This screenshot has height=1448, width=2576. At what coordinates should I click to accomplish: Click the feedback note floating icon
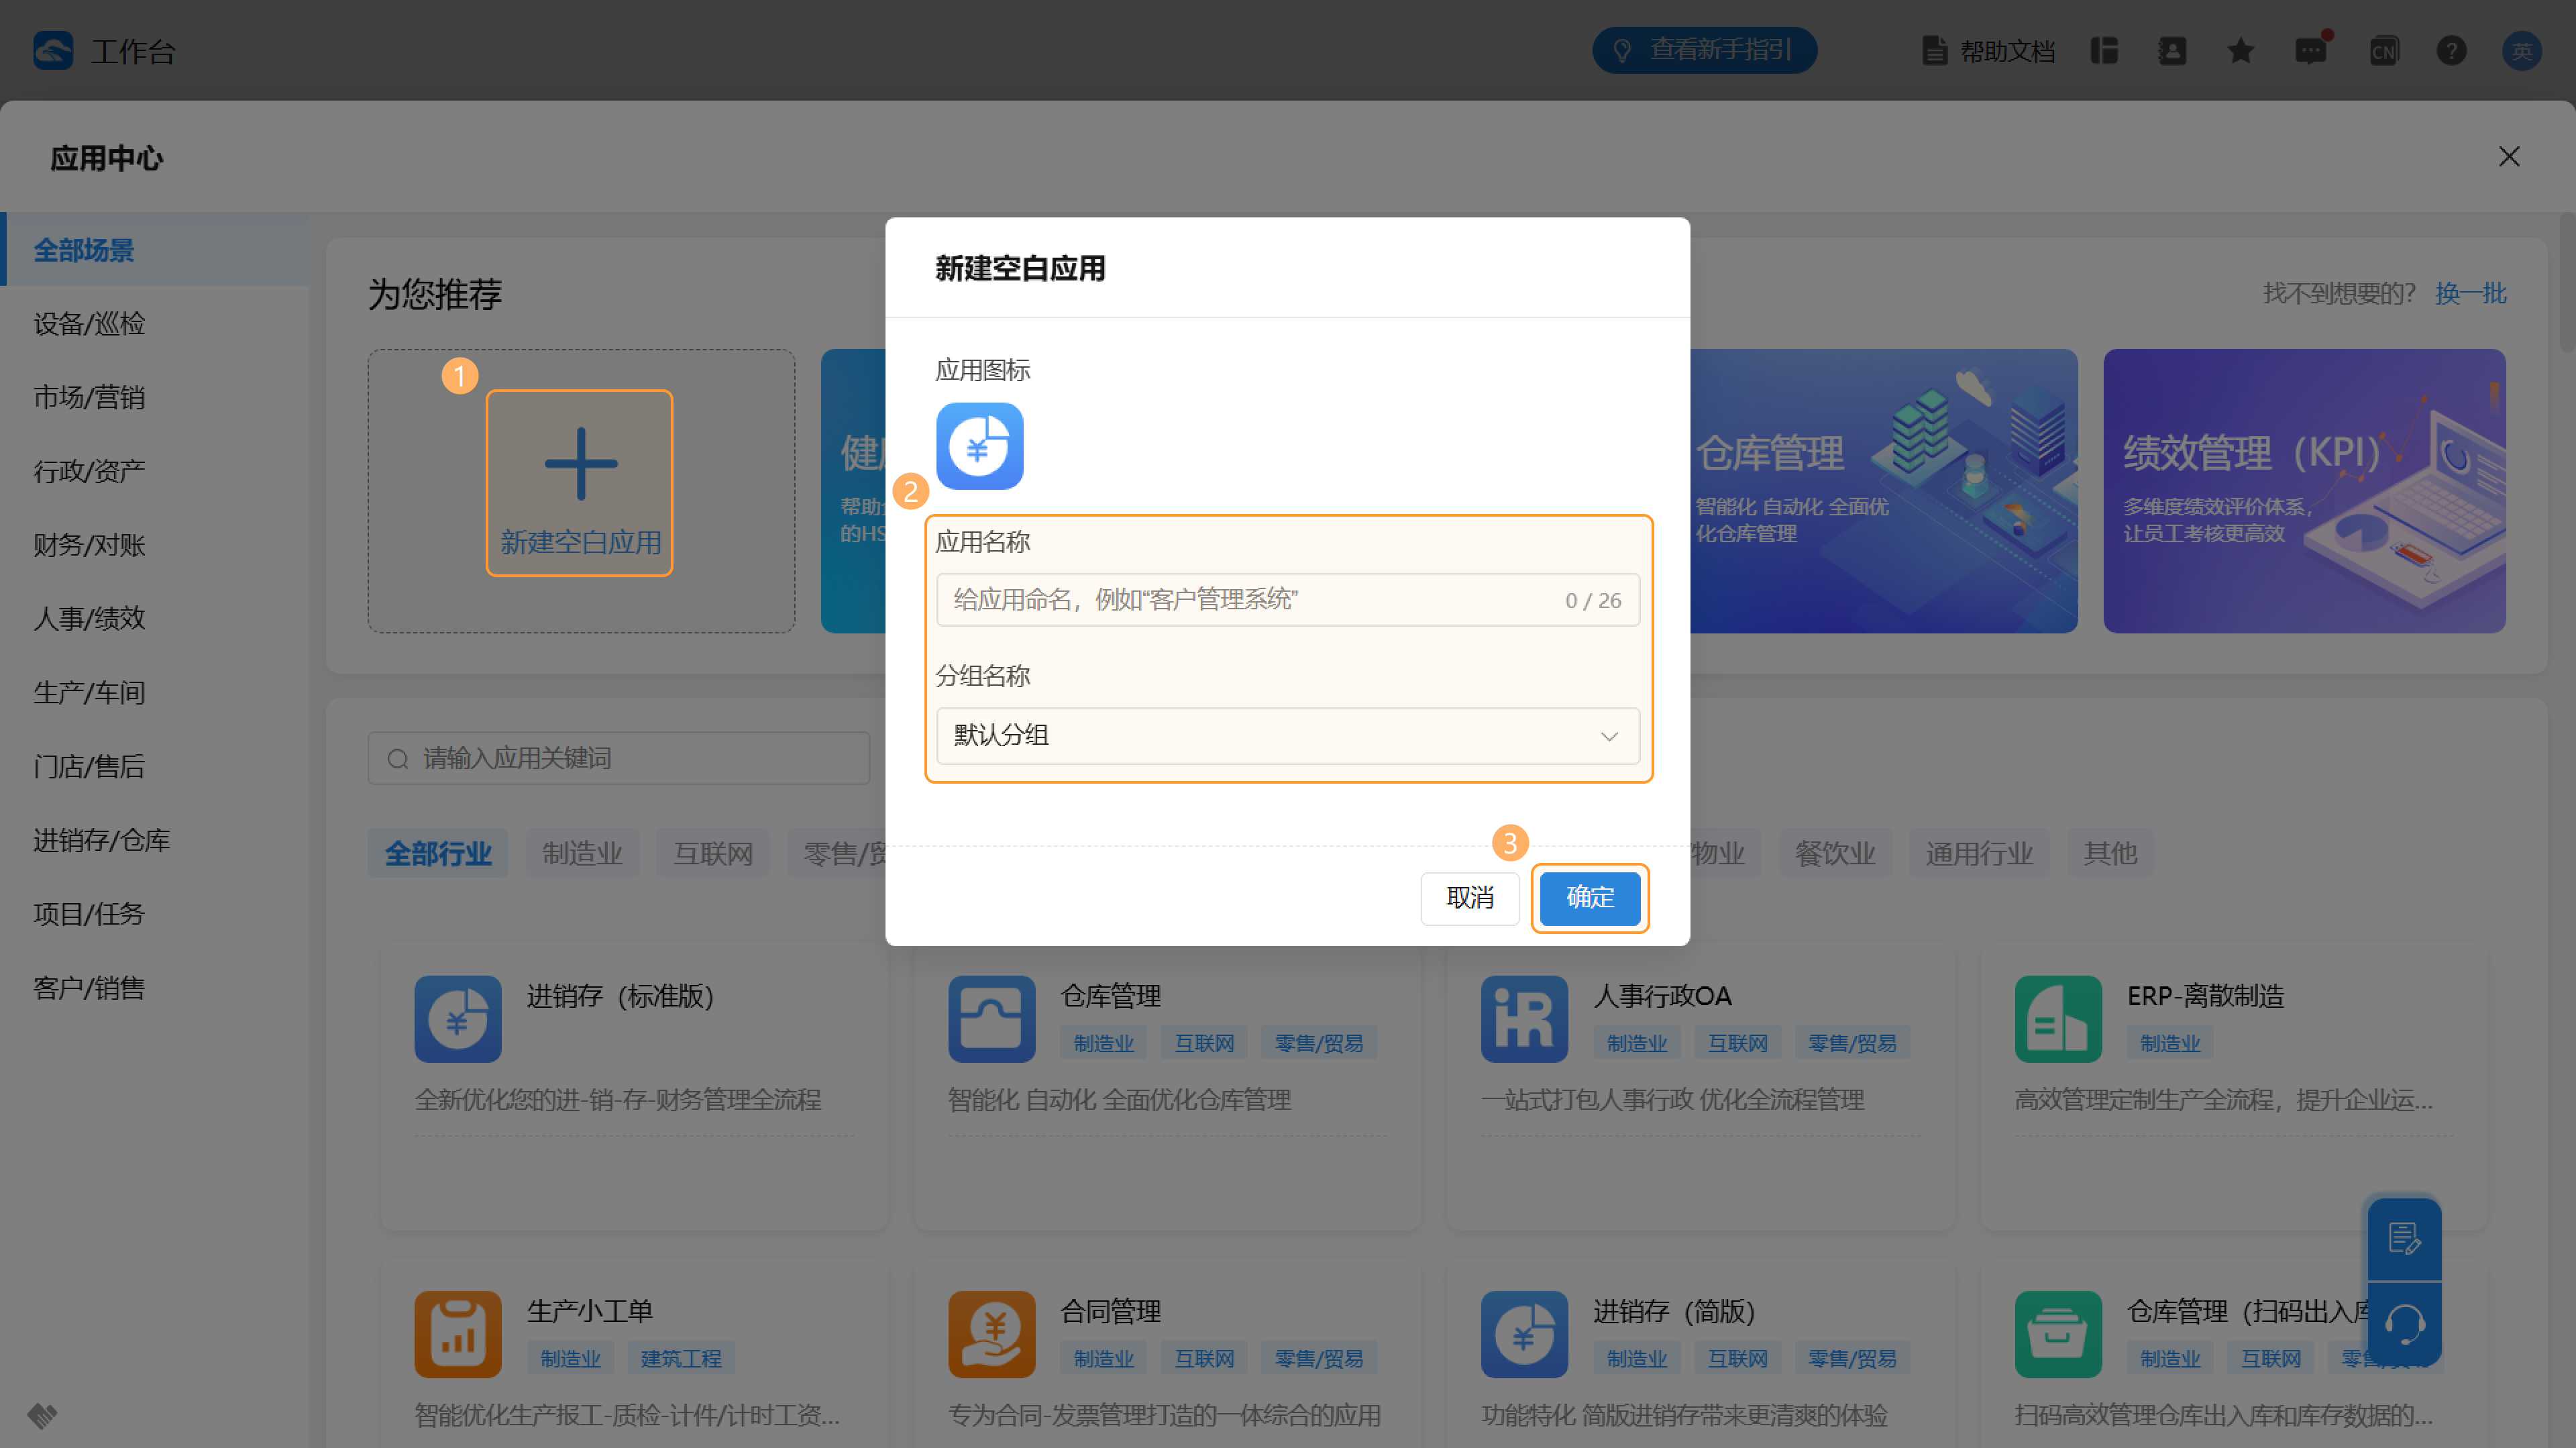pos(2404,1239)
